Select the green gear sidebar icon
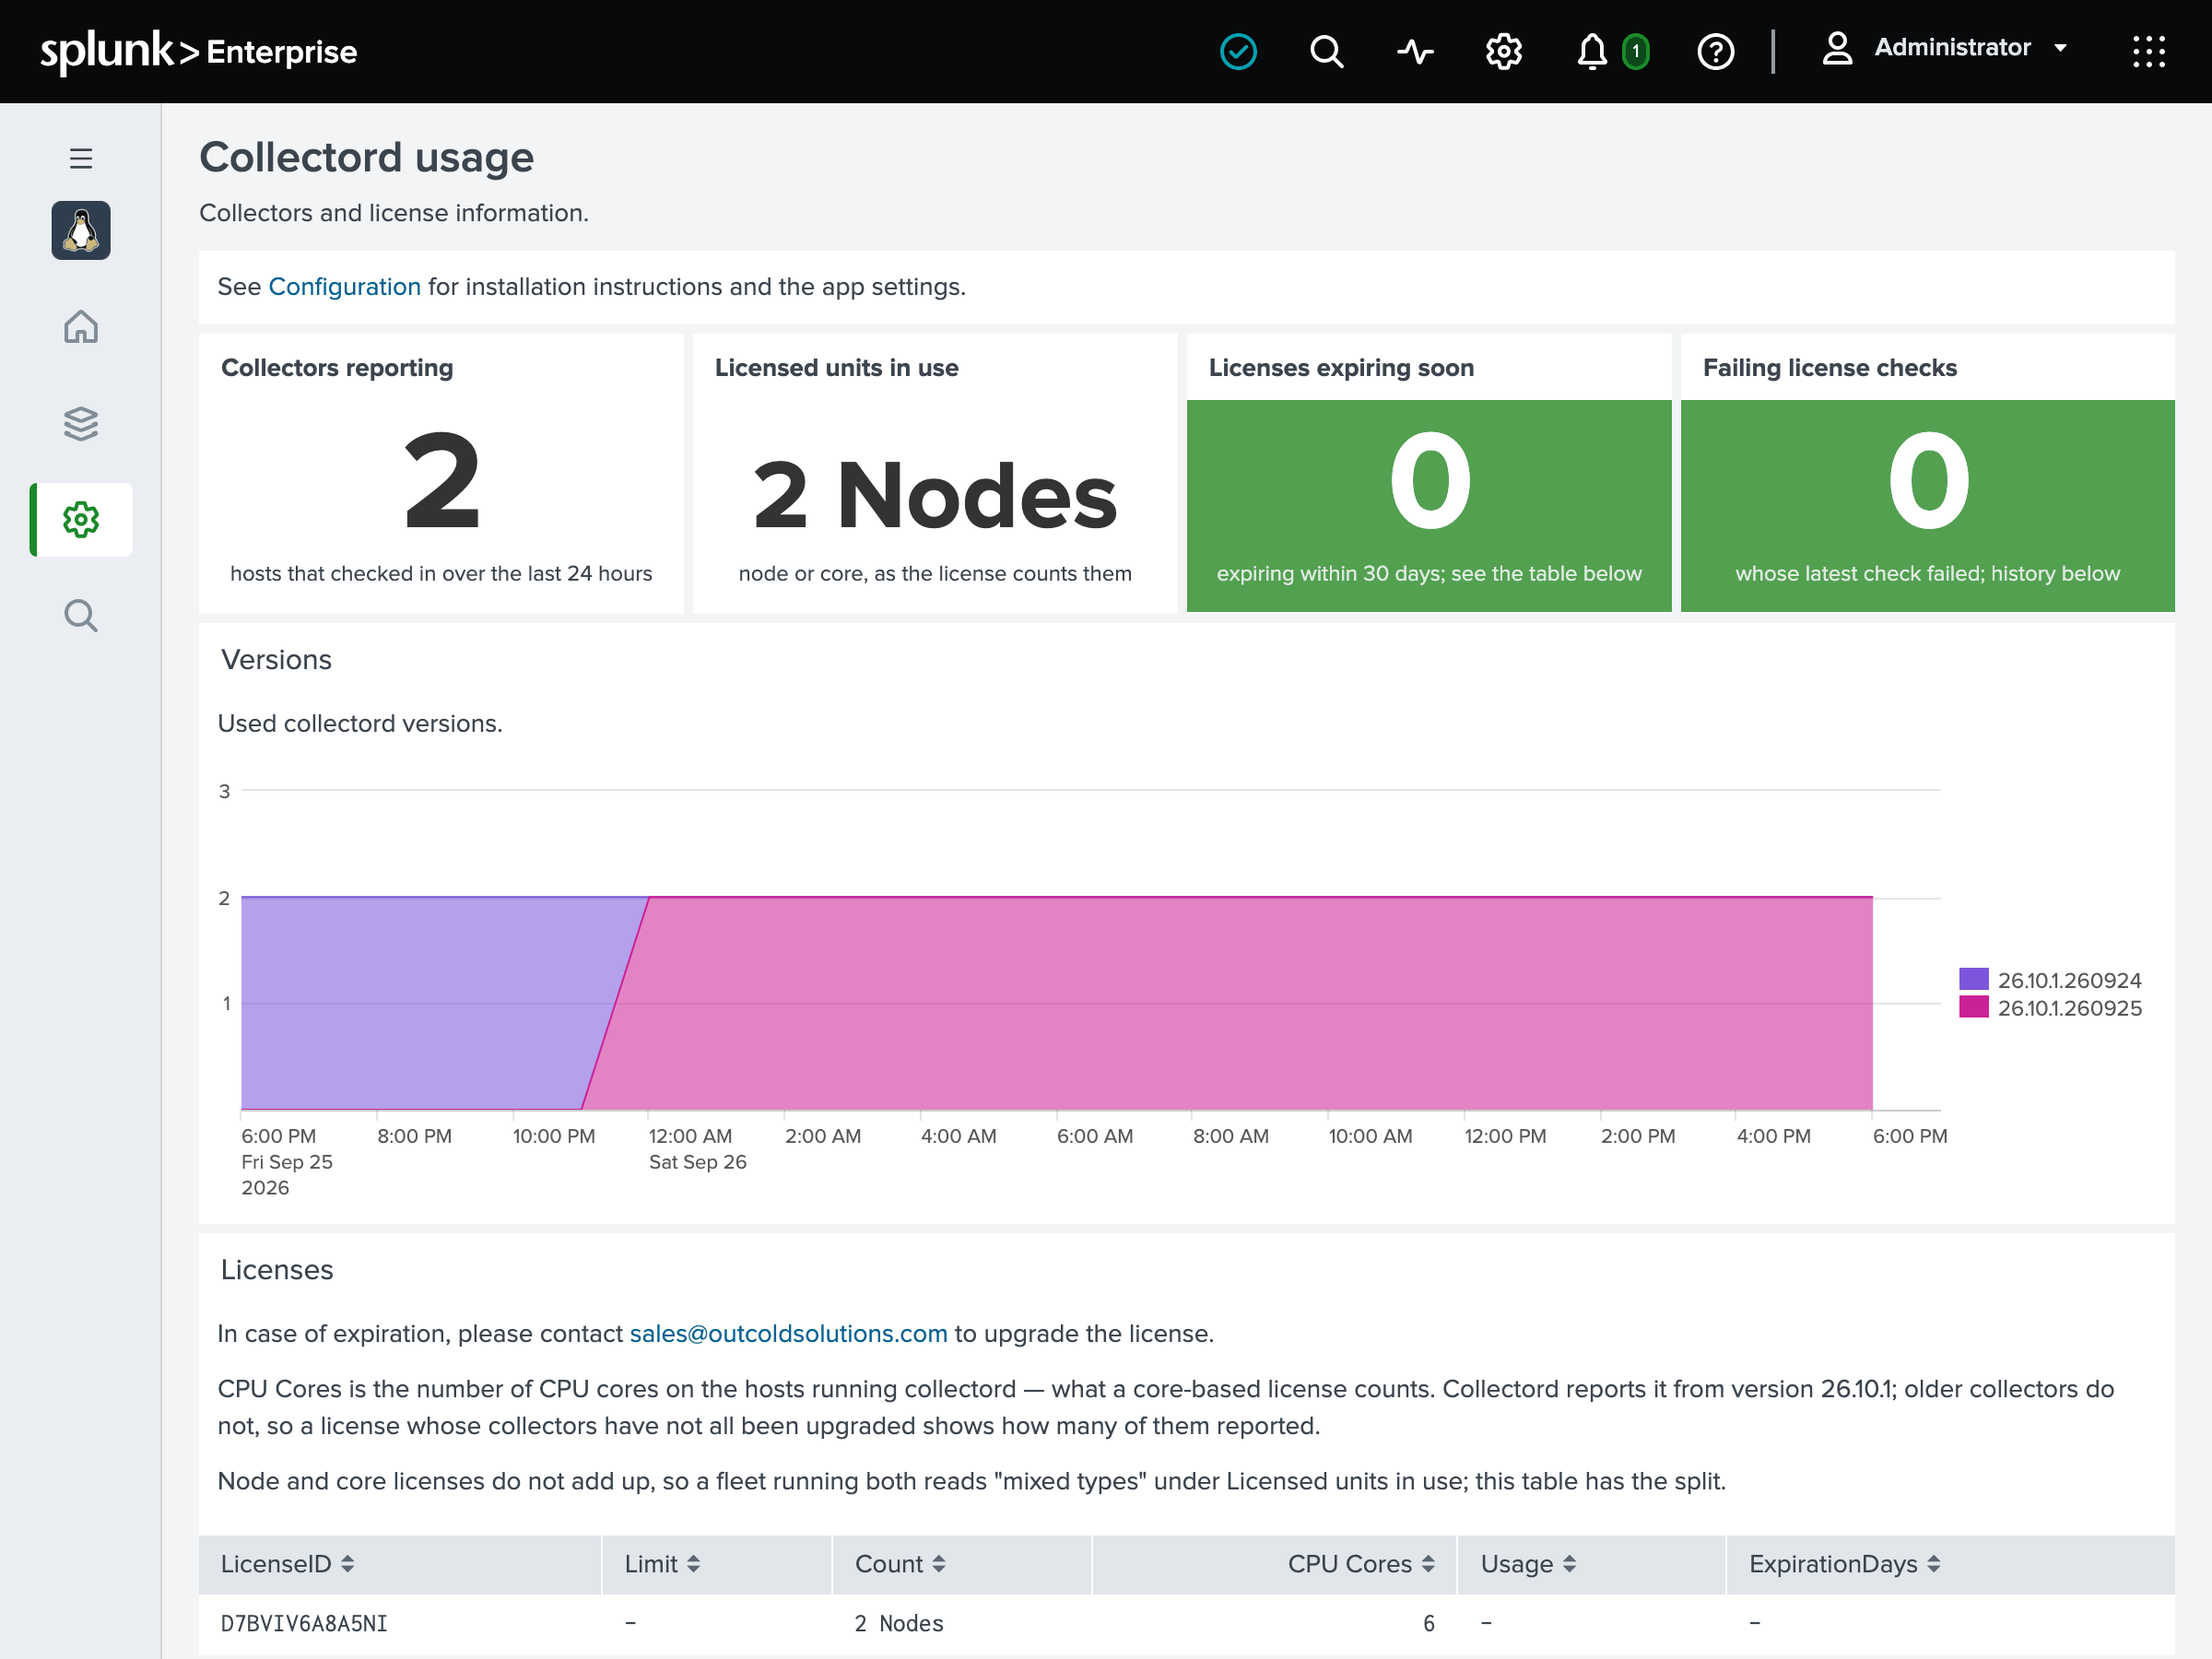The width and height of the screenshot is (2212, 1659). tap(81, 519)
